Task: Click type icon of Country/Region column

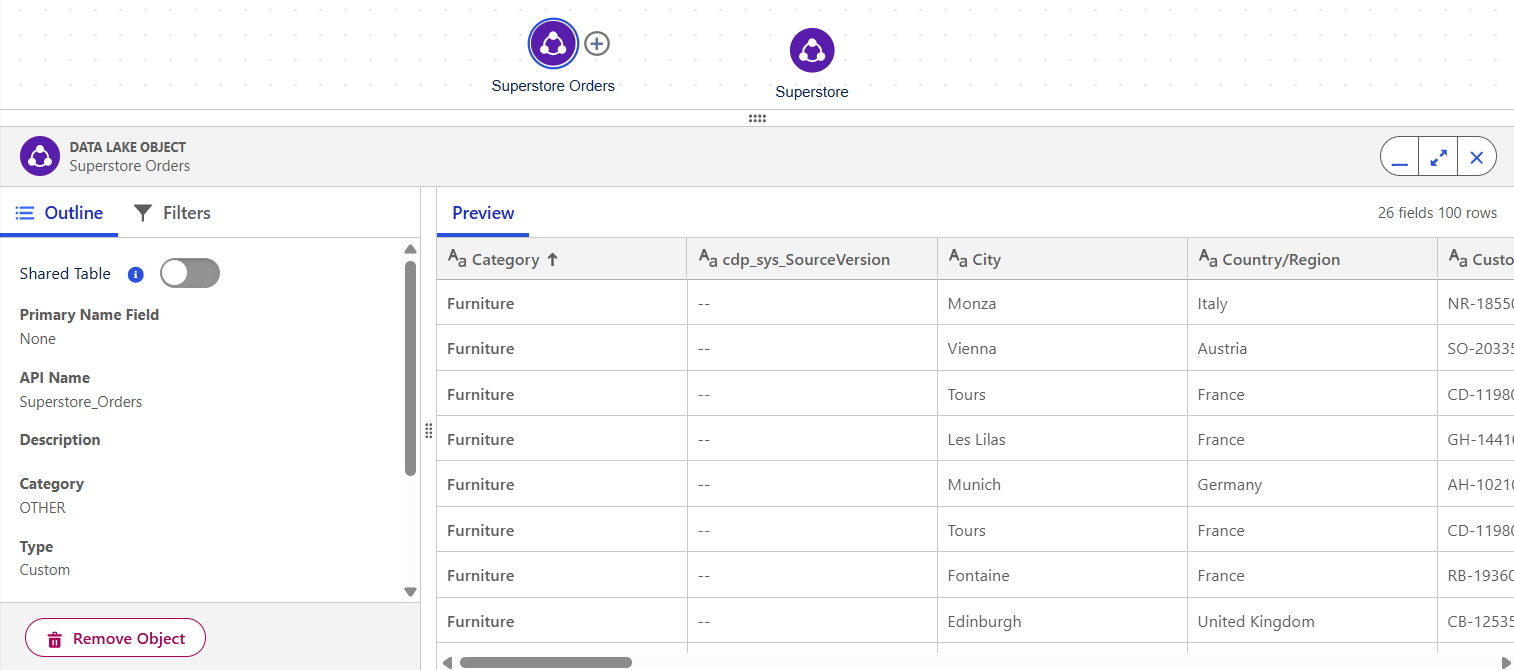Action: [x=1207, y=259]
